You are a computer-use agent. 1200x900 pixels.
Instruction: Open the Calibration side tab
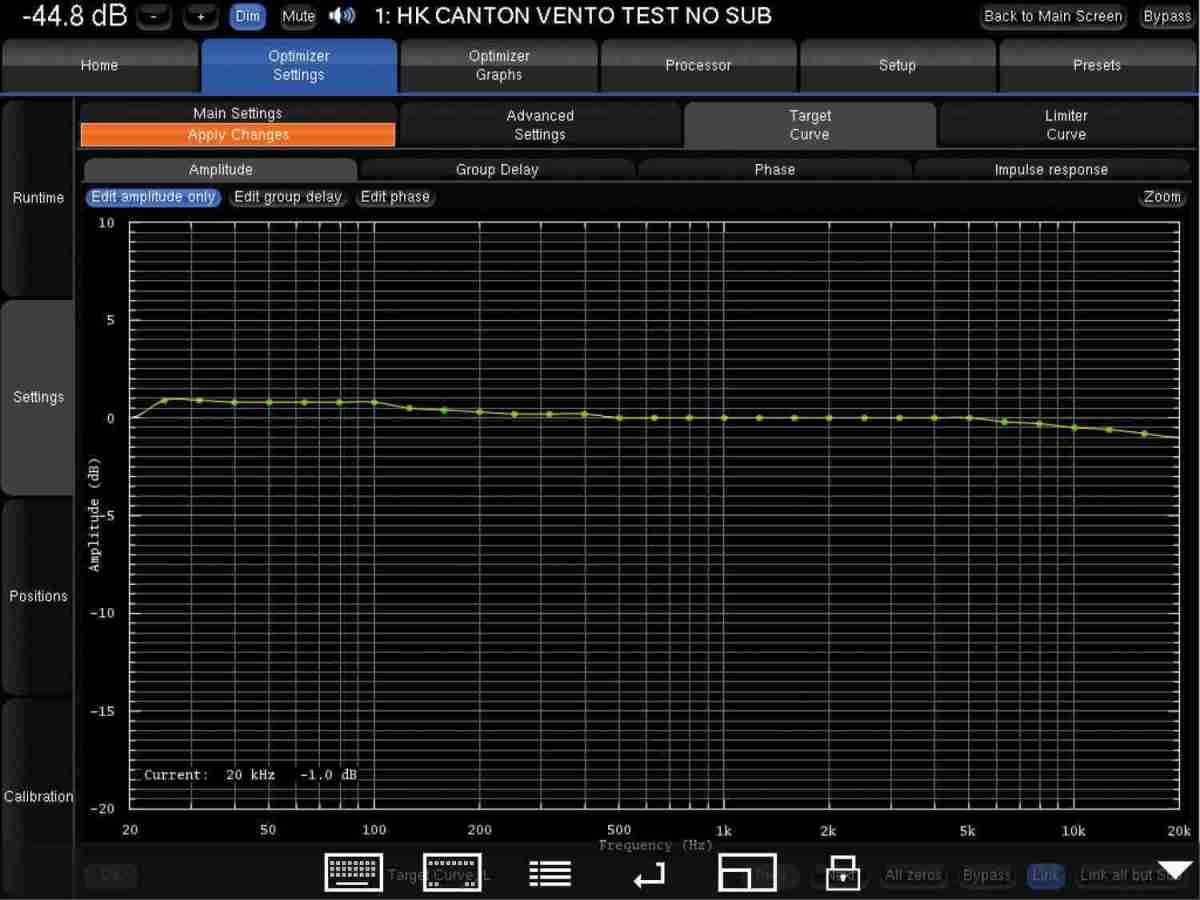click(38, 797)
